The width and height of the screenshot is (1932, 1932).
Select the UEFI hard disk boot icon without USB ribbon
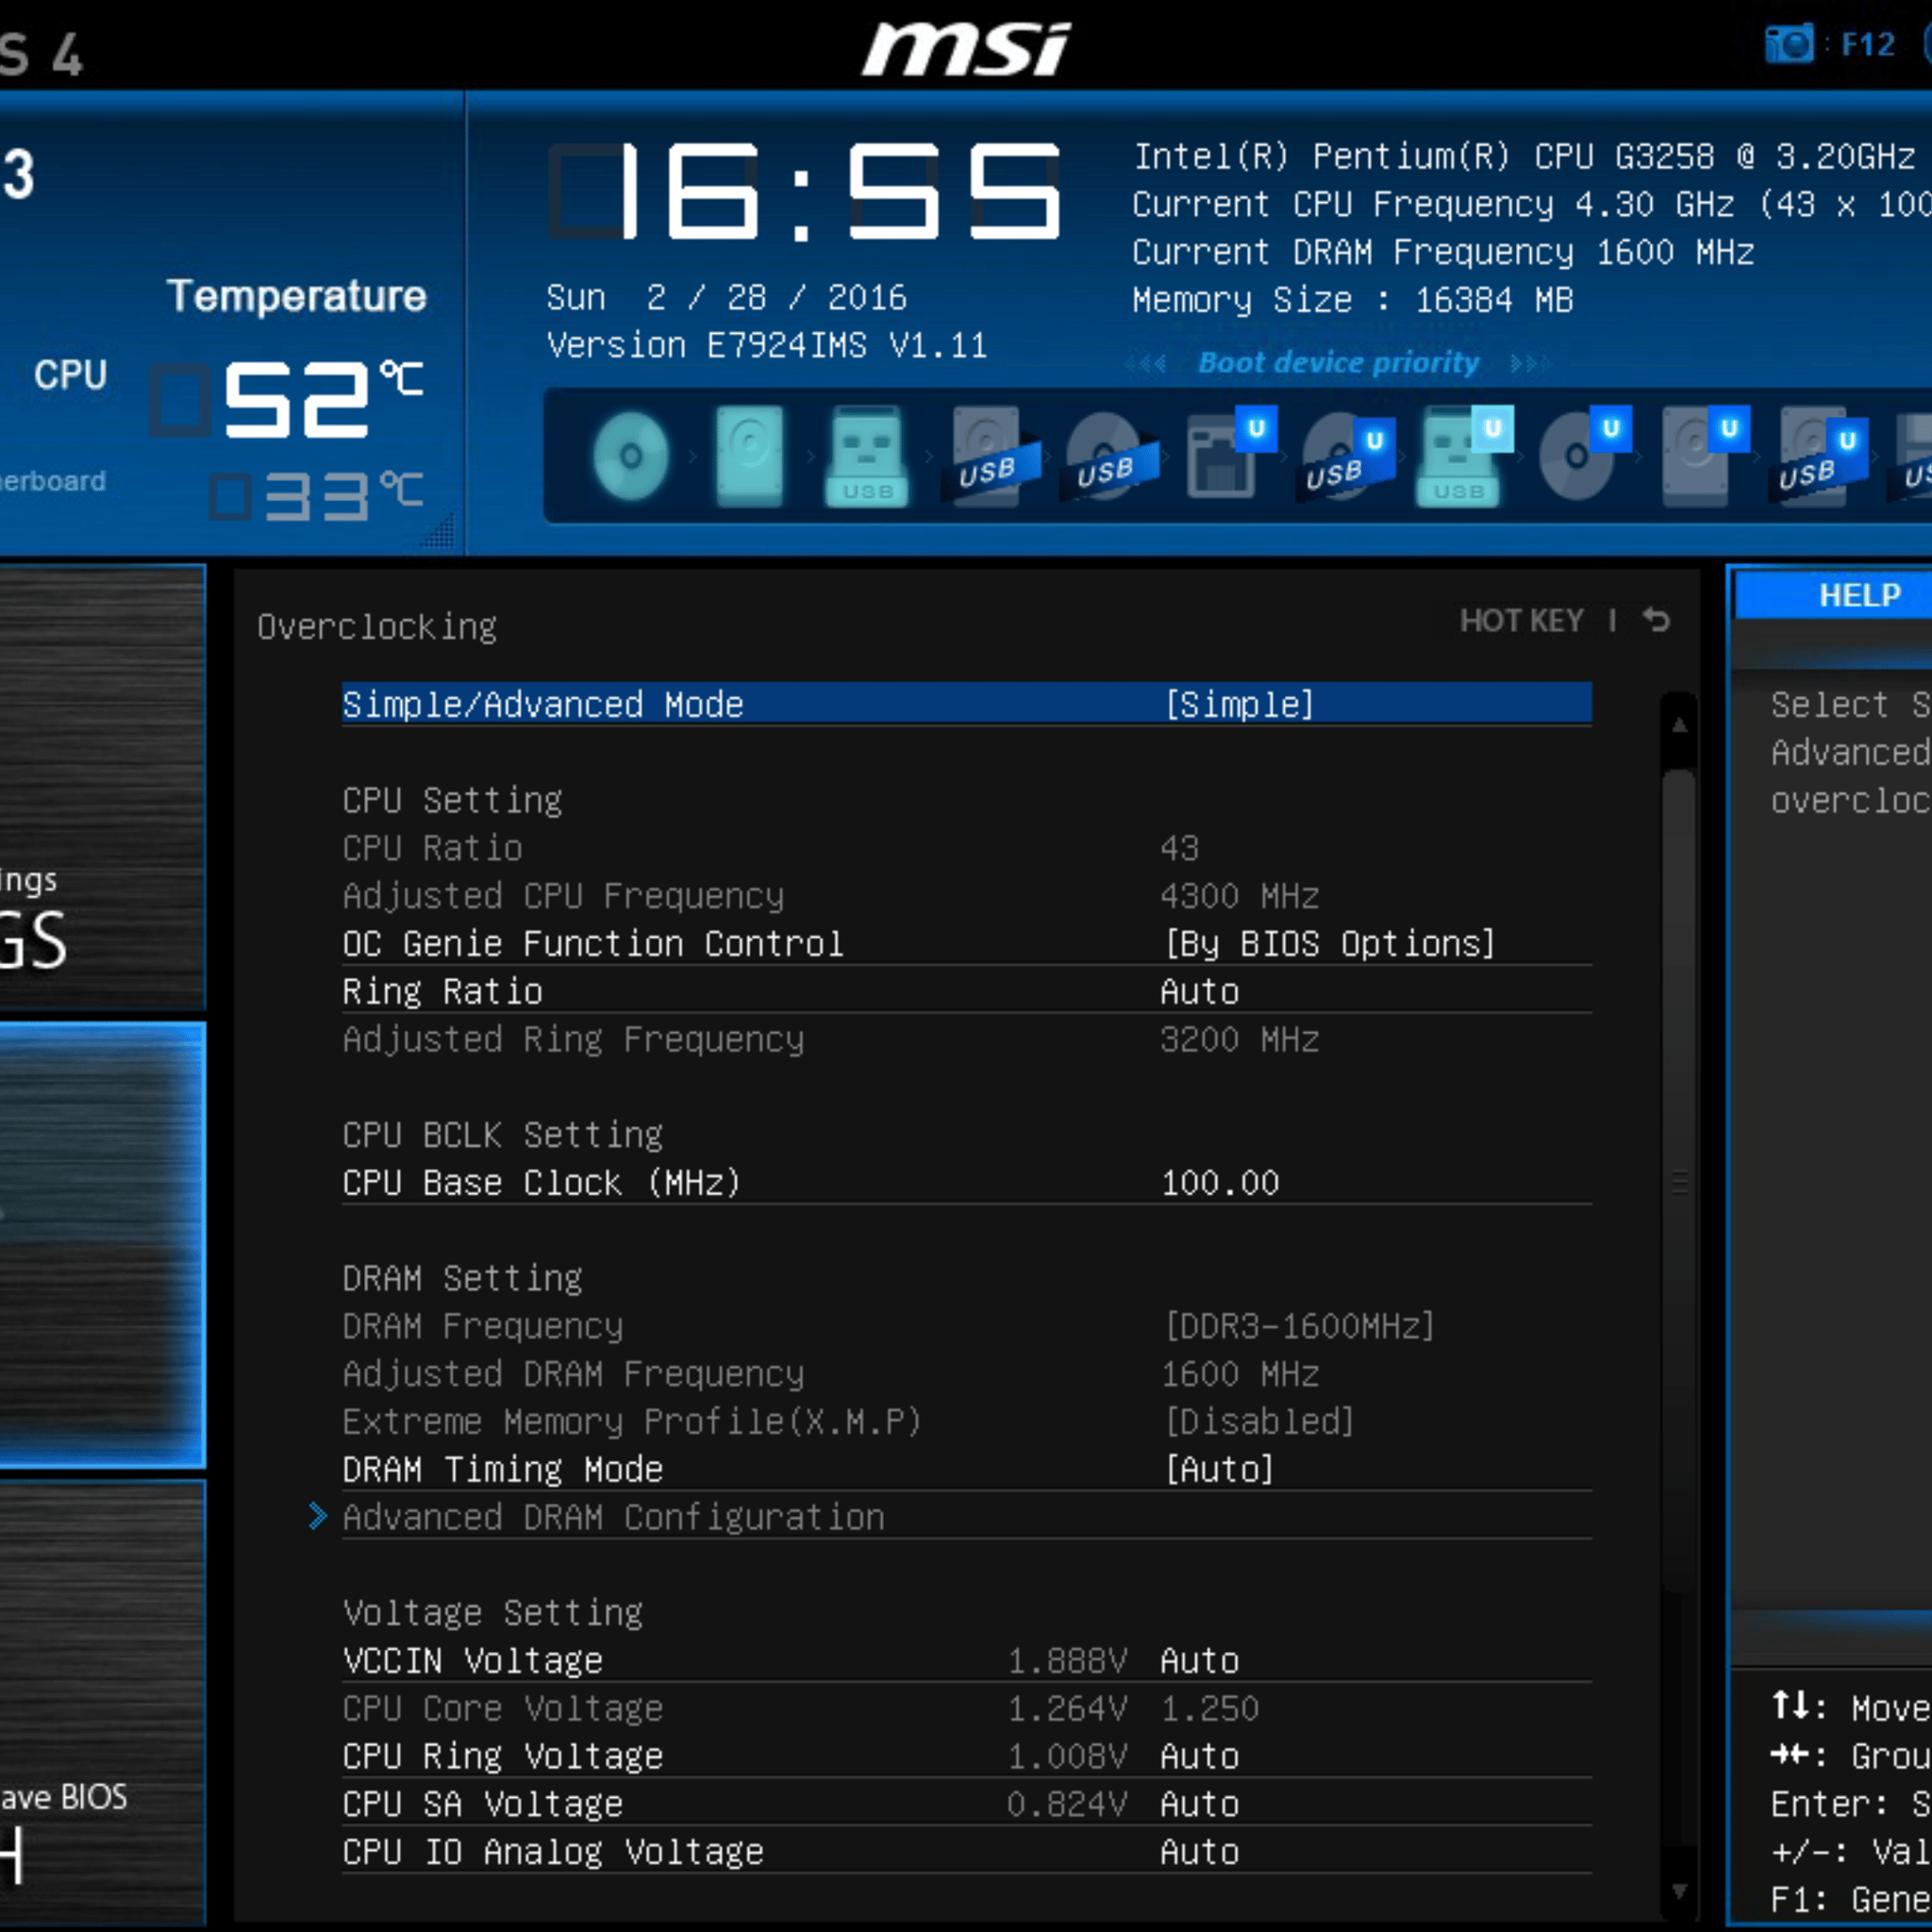[x=1704, y=456]
